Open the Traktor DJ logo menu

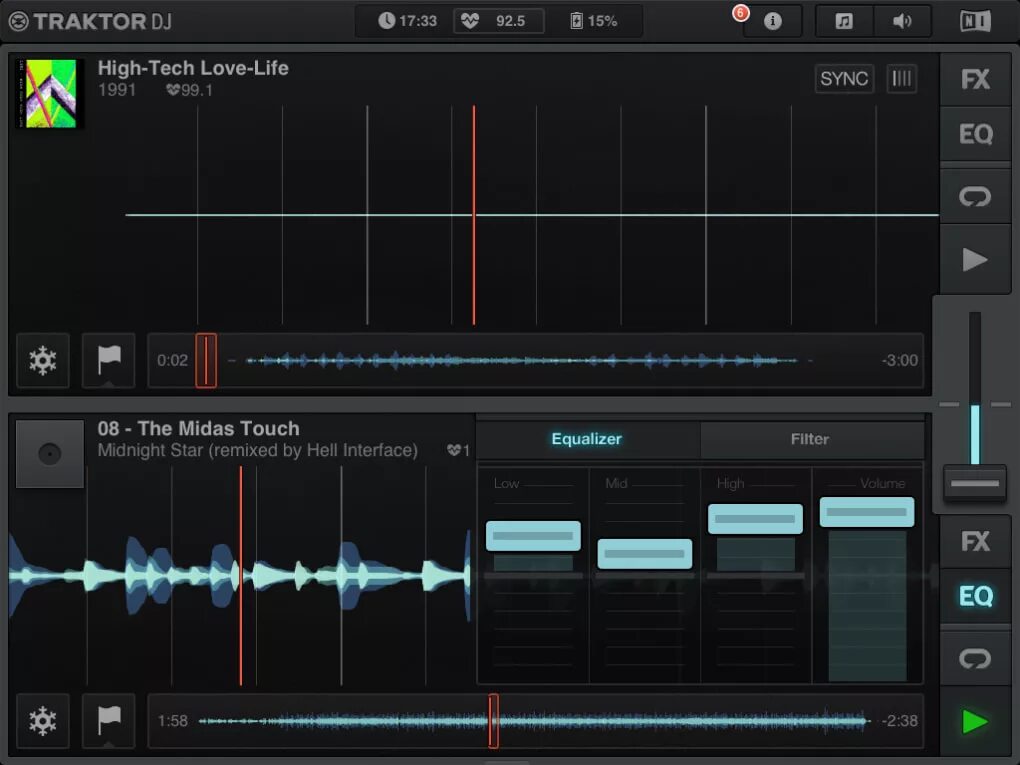90,21
